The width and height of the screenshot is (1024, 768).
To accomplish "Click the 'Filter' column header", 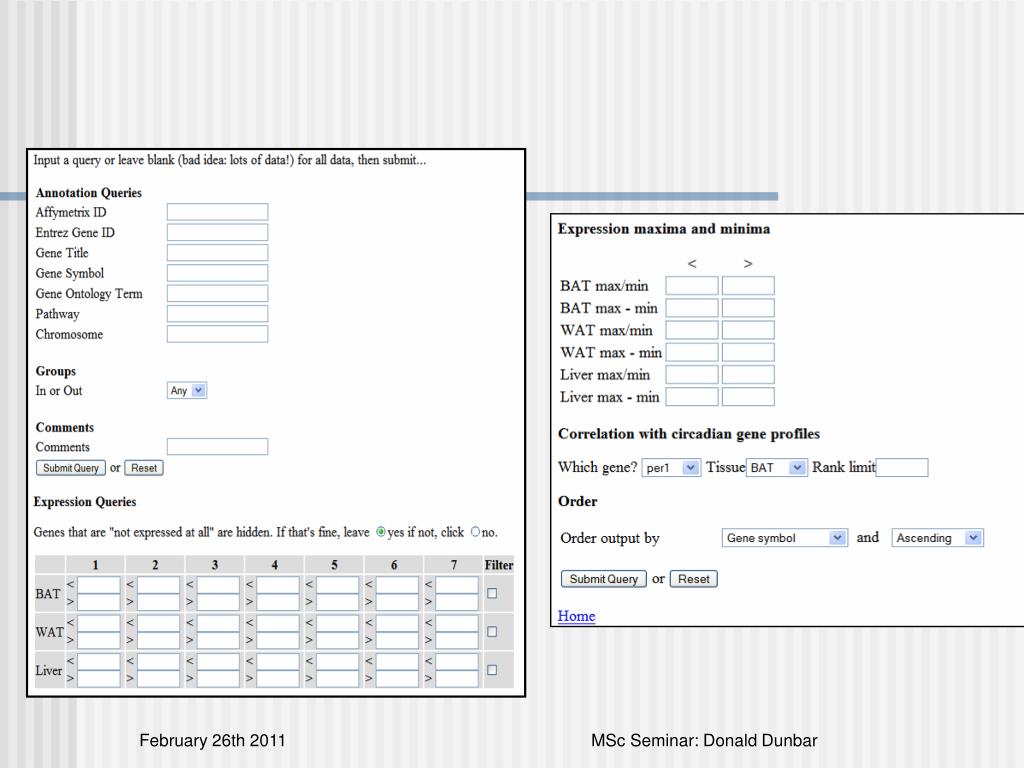I will (499, 565).
